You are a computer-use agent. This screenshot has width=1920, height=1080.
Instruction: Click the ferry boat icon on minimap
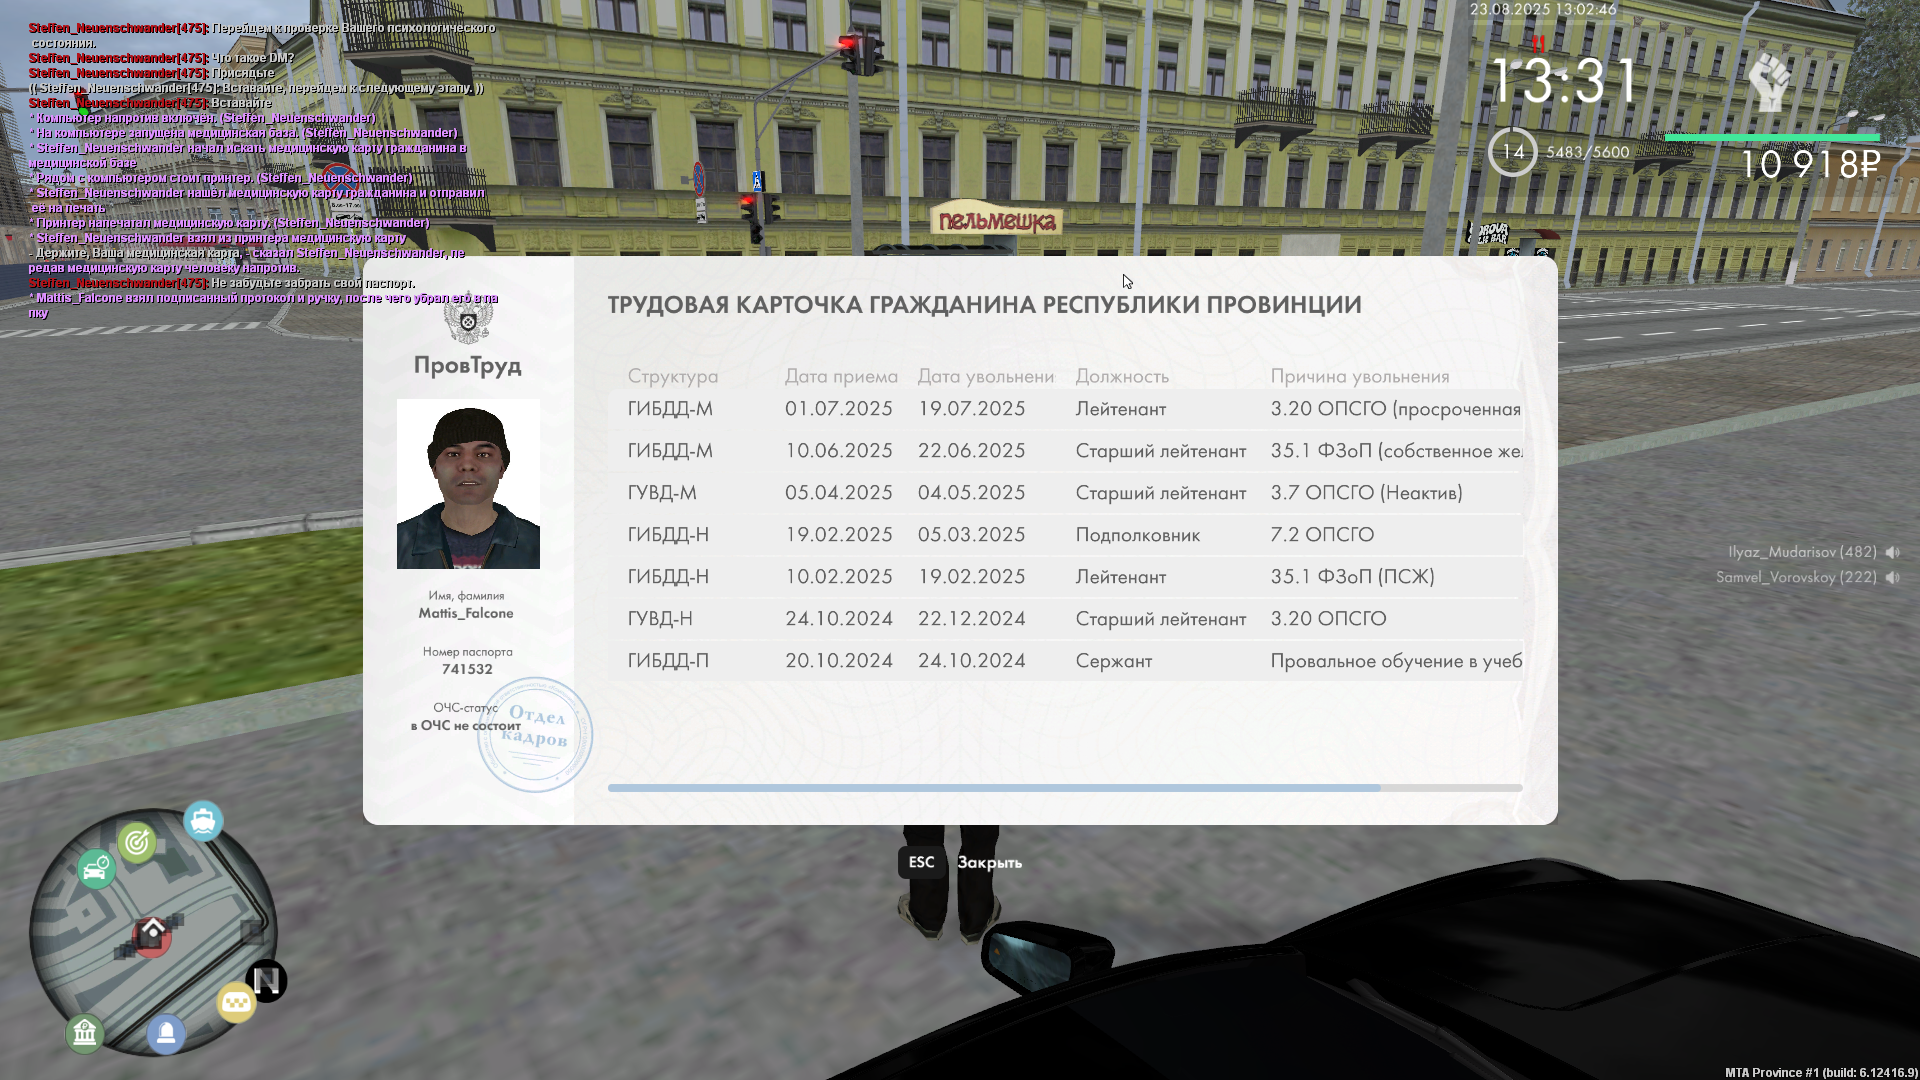coord(203,821)
